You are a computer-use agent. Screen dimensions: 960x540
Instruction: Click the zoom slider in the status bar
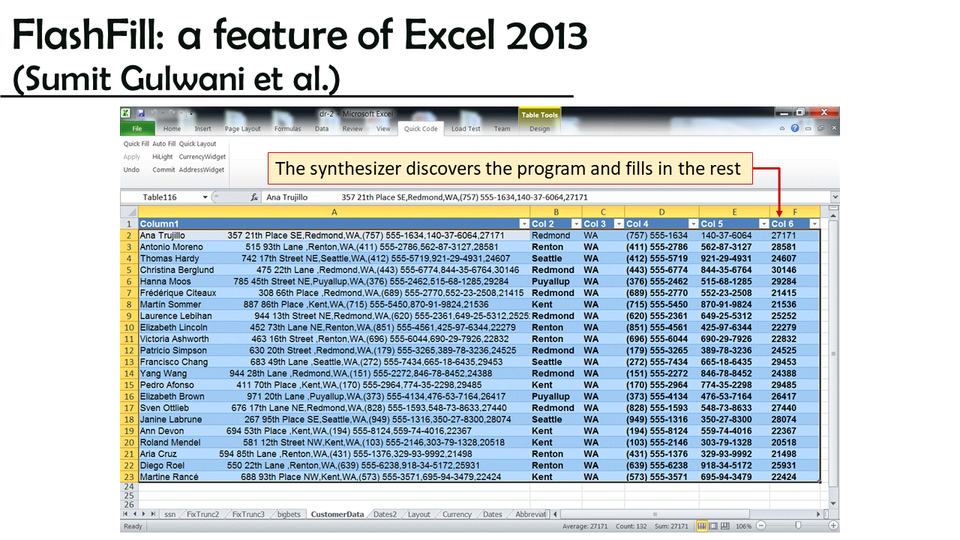pos(798,526)
